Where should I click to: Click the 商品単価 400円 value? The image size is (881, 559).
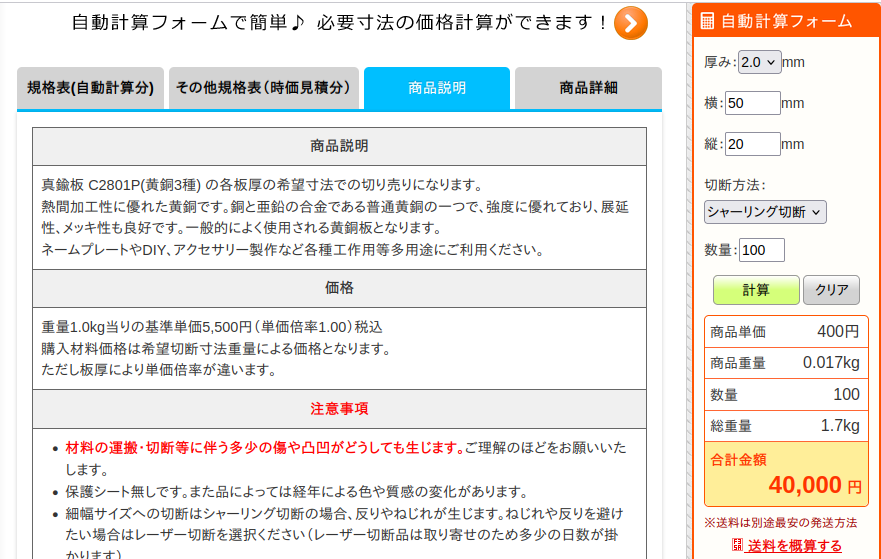838,331
